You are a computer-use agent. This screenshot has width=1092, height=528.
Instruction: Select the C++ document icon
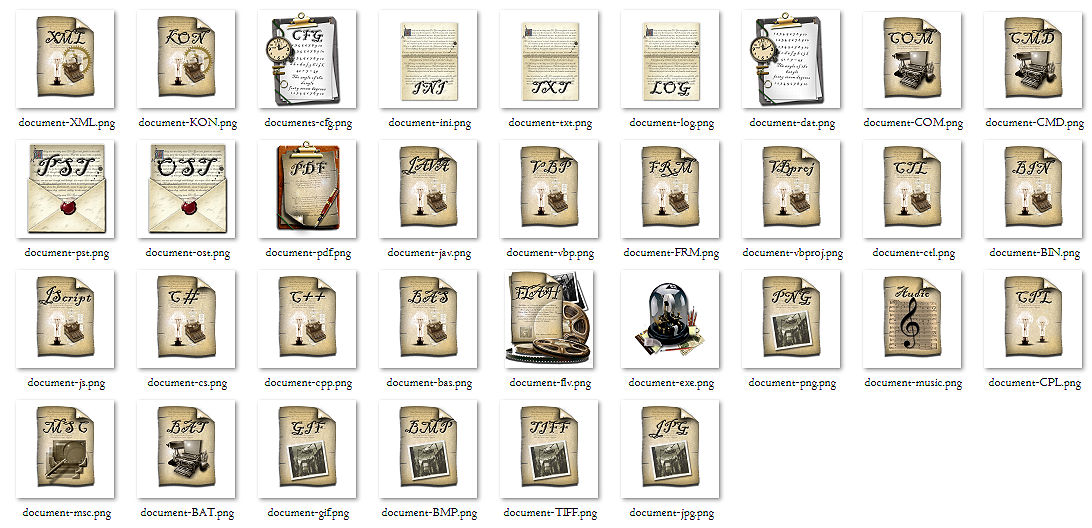pos(307,319)
